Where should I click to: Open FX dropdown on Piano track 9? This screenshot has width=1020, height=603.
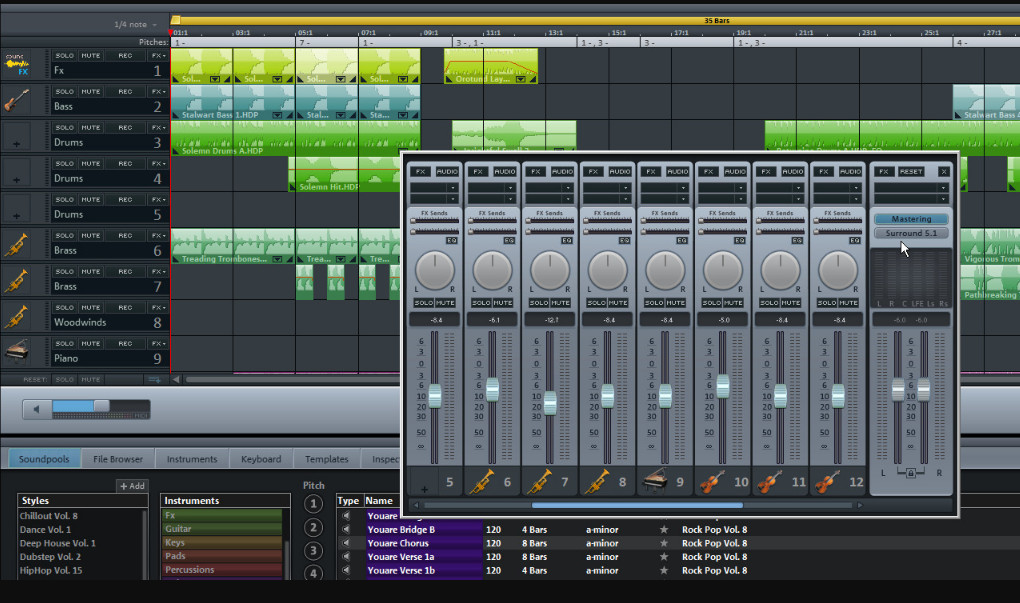click(158, 343)
